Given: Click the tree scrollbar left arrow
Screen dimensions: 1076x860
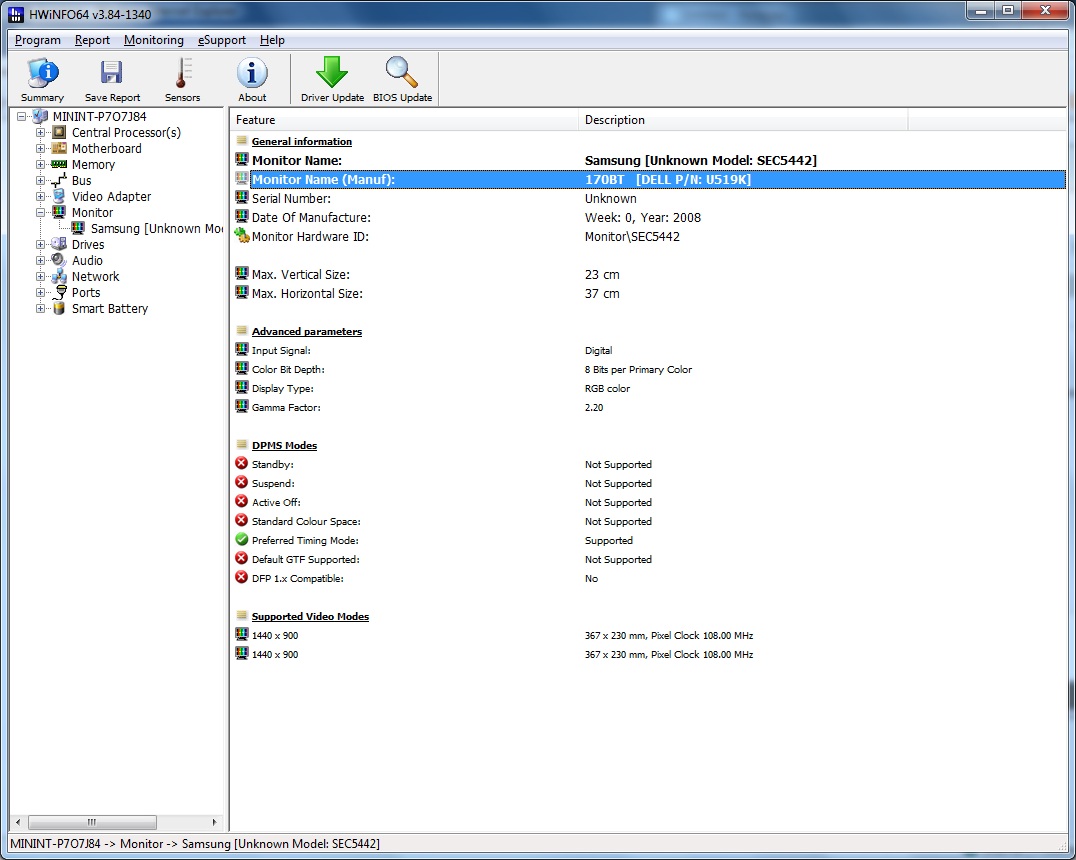Looking at the screenshot, I should 18,822.
